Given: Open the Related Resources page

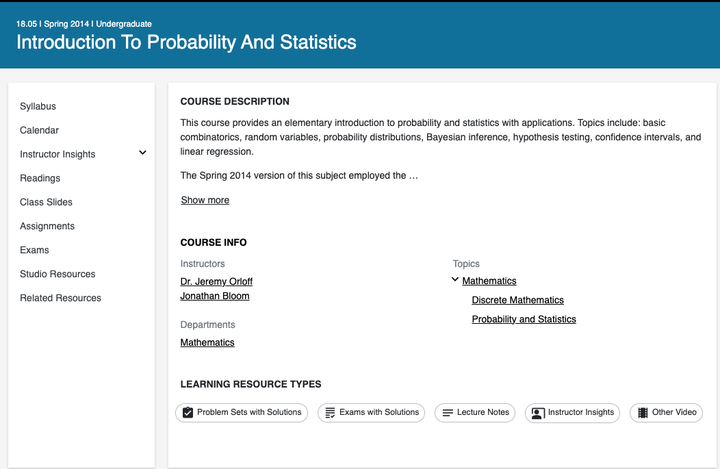Looking at the screenshot, I should [x=60, y=298].
